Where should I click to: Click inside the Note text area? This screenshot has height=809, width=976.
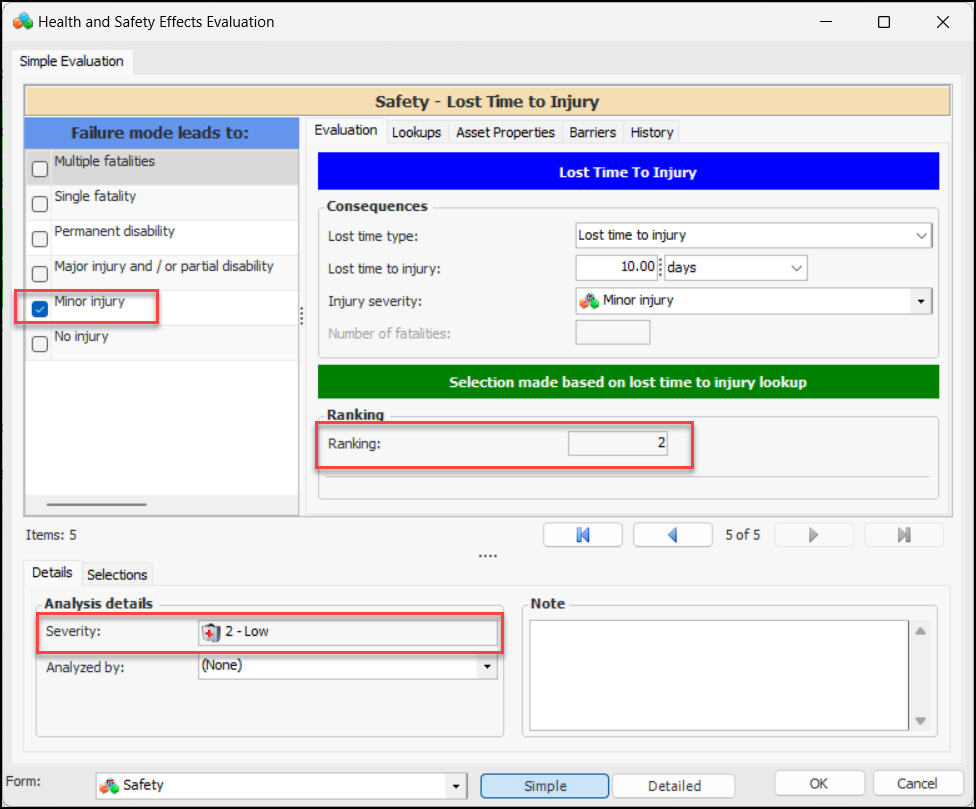(x=716, y=675)
